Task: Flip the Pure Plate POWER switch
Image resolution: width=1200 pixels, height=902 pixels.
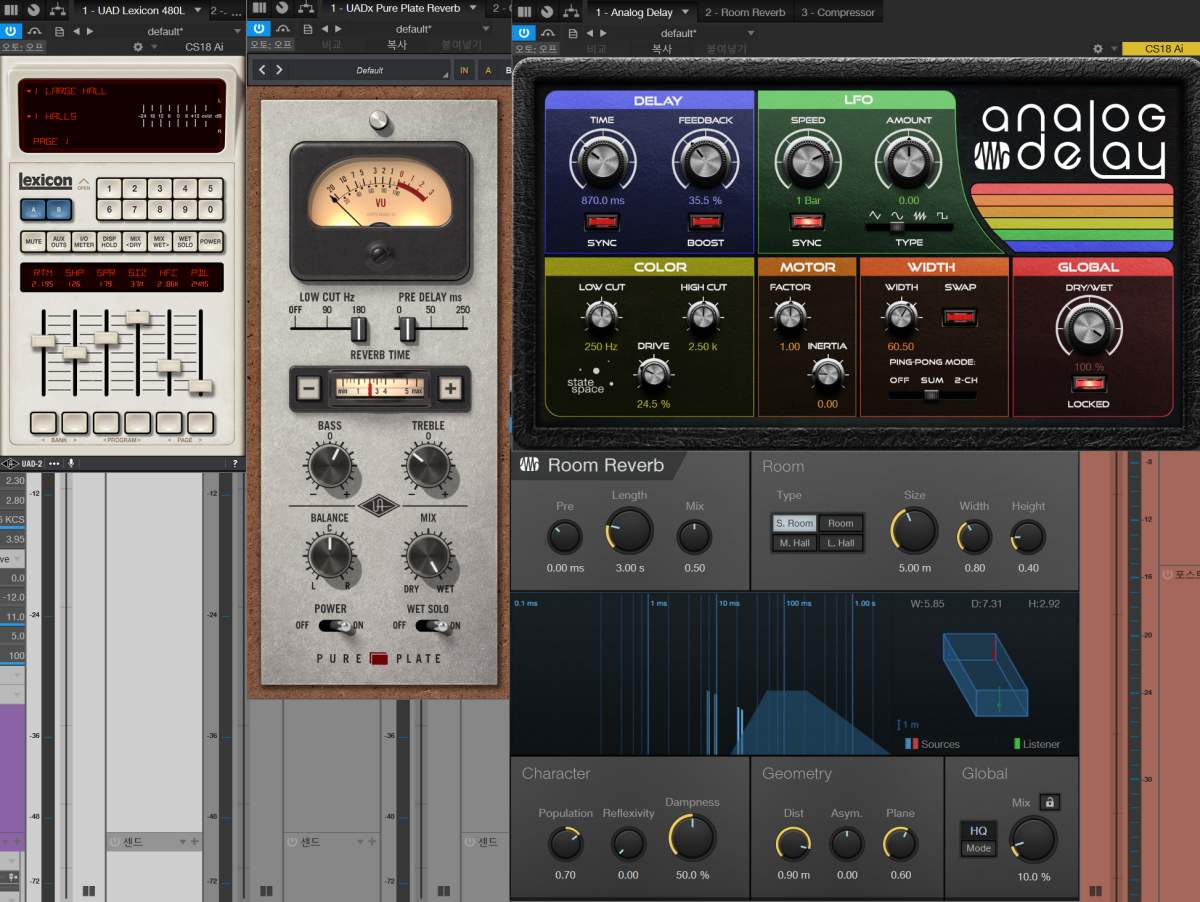Action: 336,626
